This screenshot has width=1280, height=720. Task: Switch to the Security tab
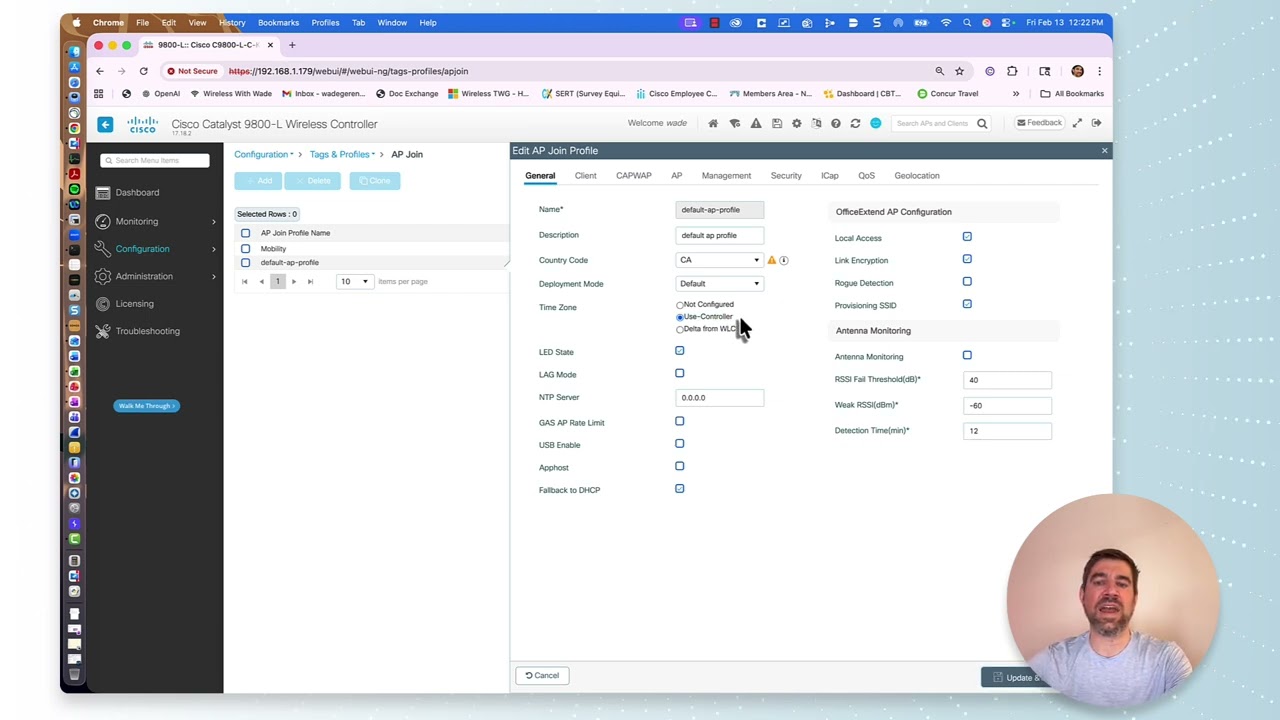(x=786, y=176)
